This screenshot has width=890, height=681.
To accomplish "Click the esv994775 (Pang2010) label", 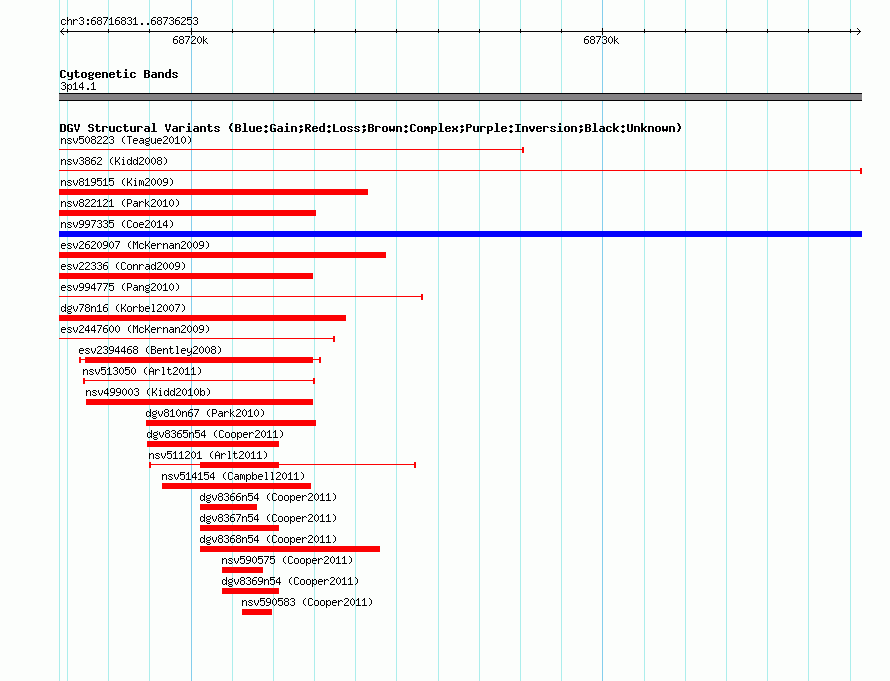I will (x=120, y=287).
